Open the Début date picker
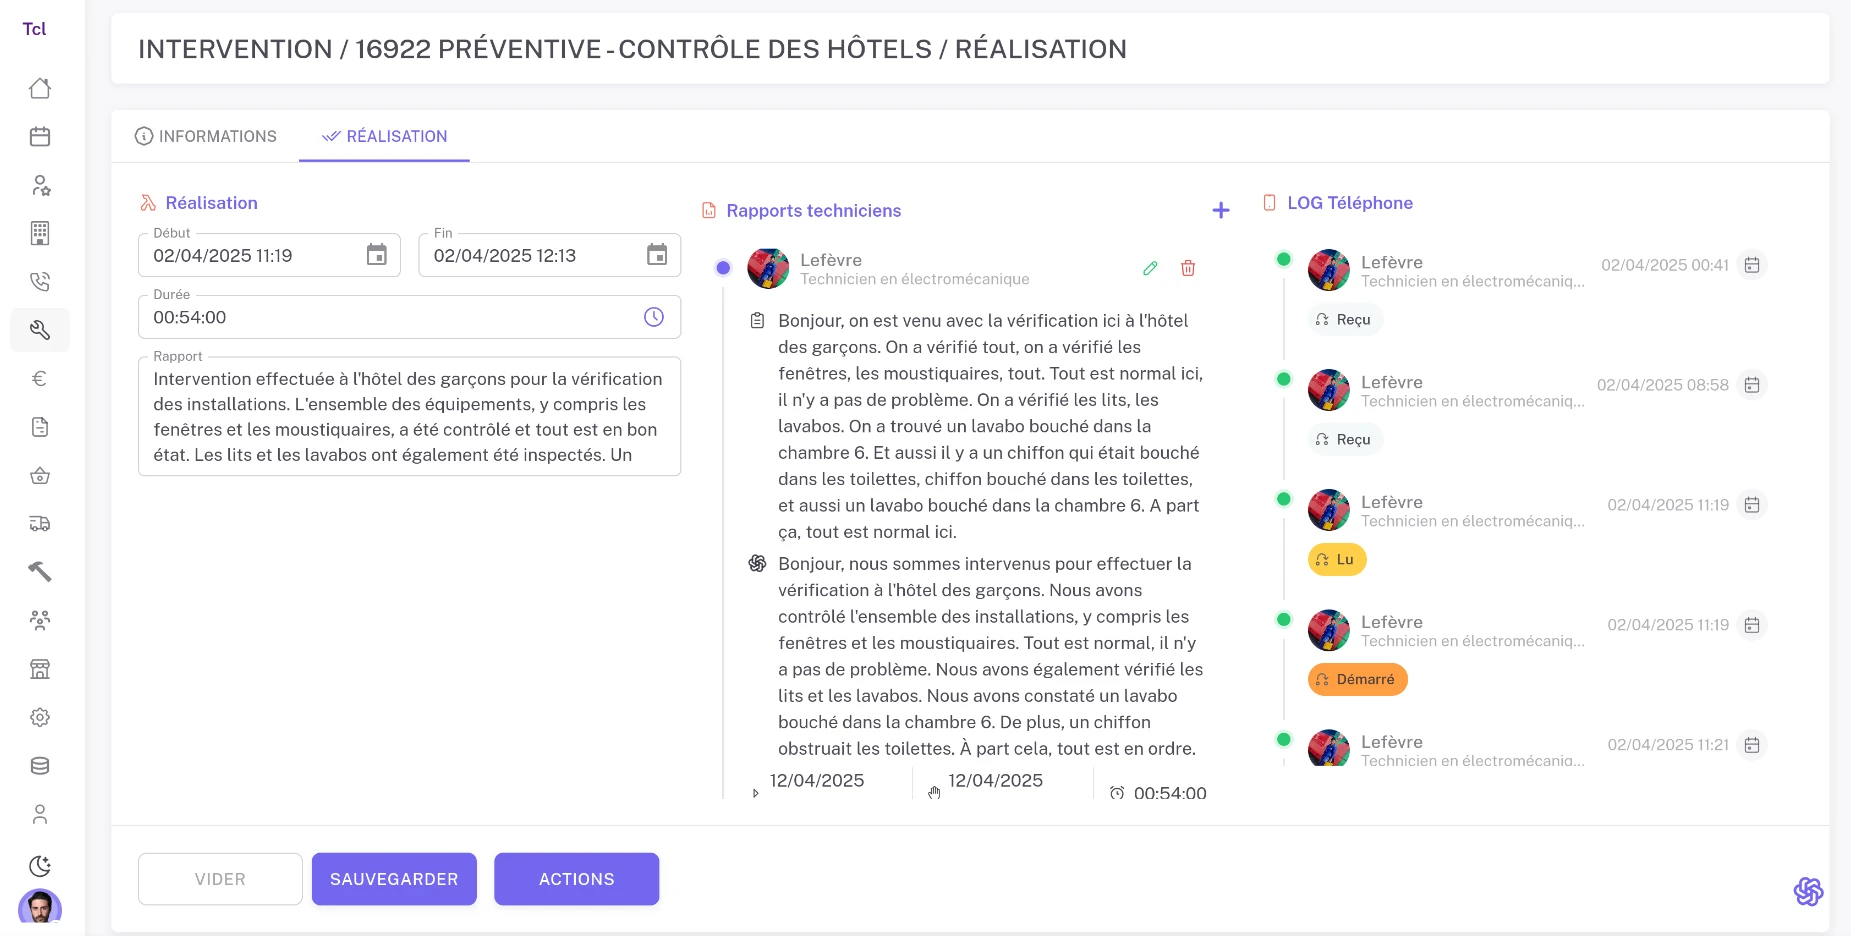 (x=377, y=255)
